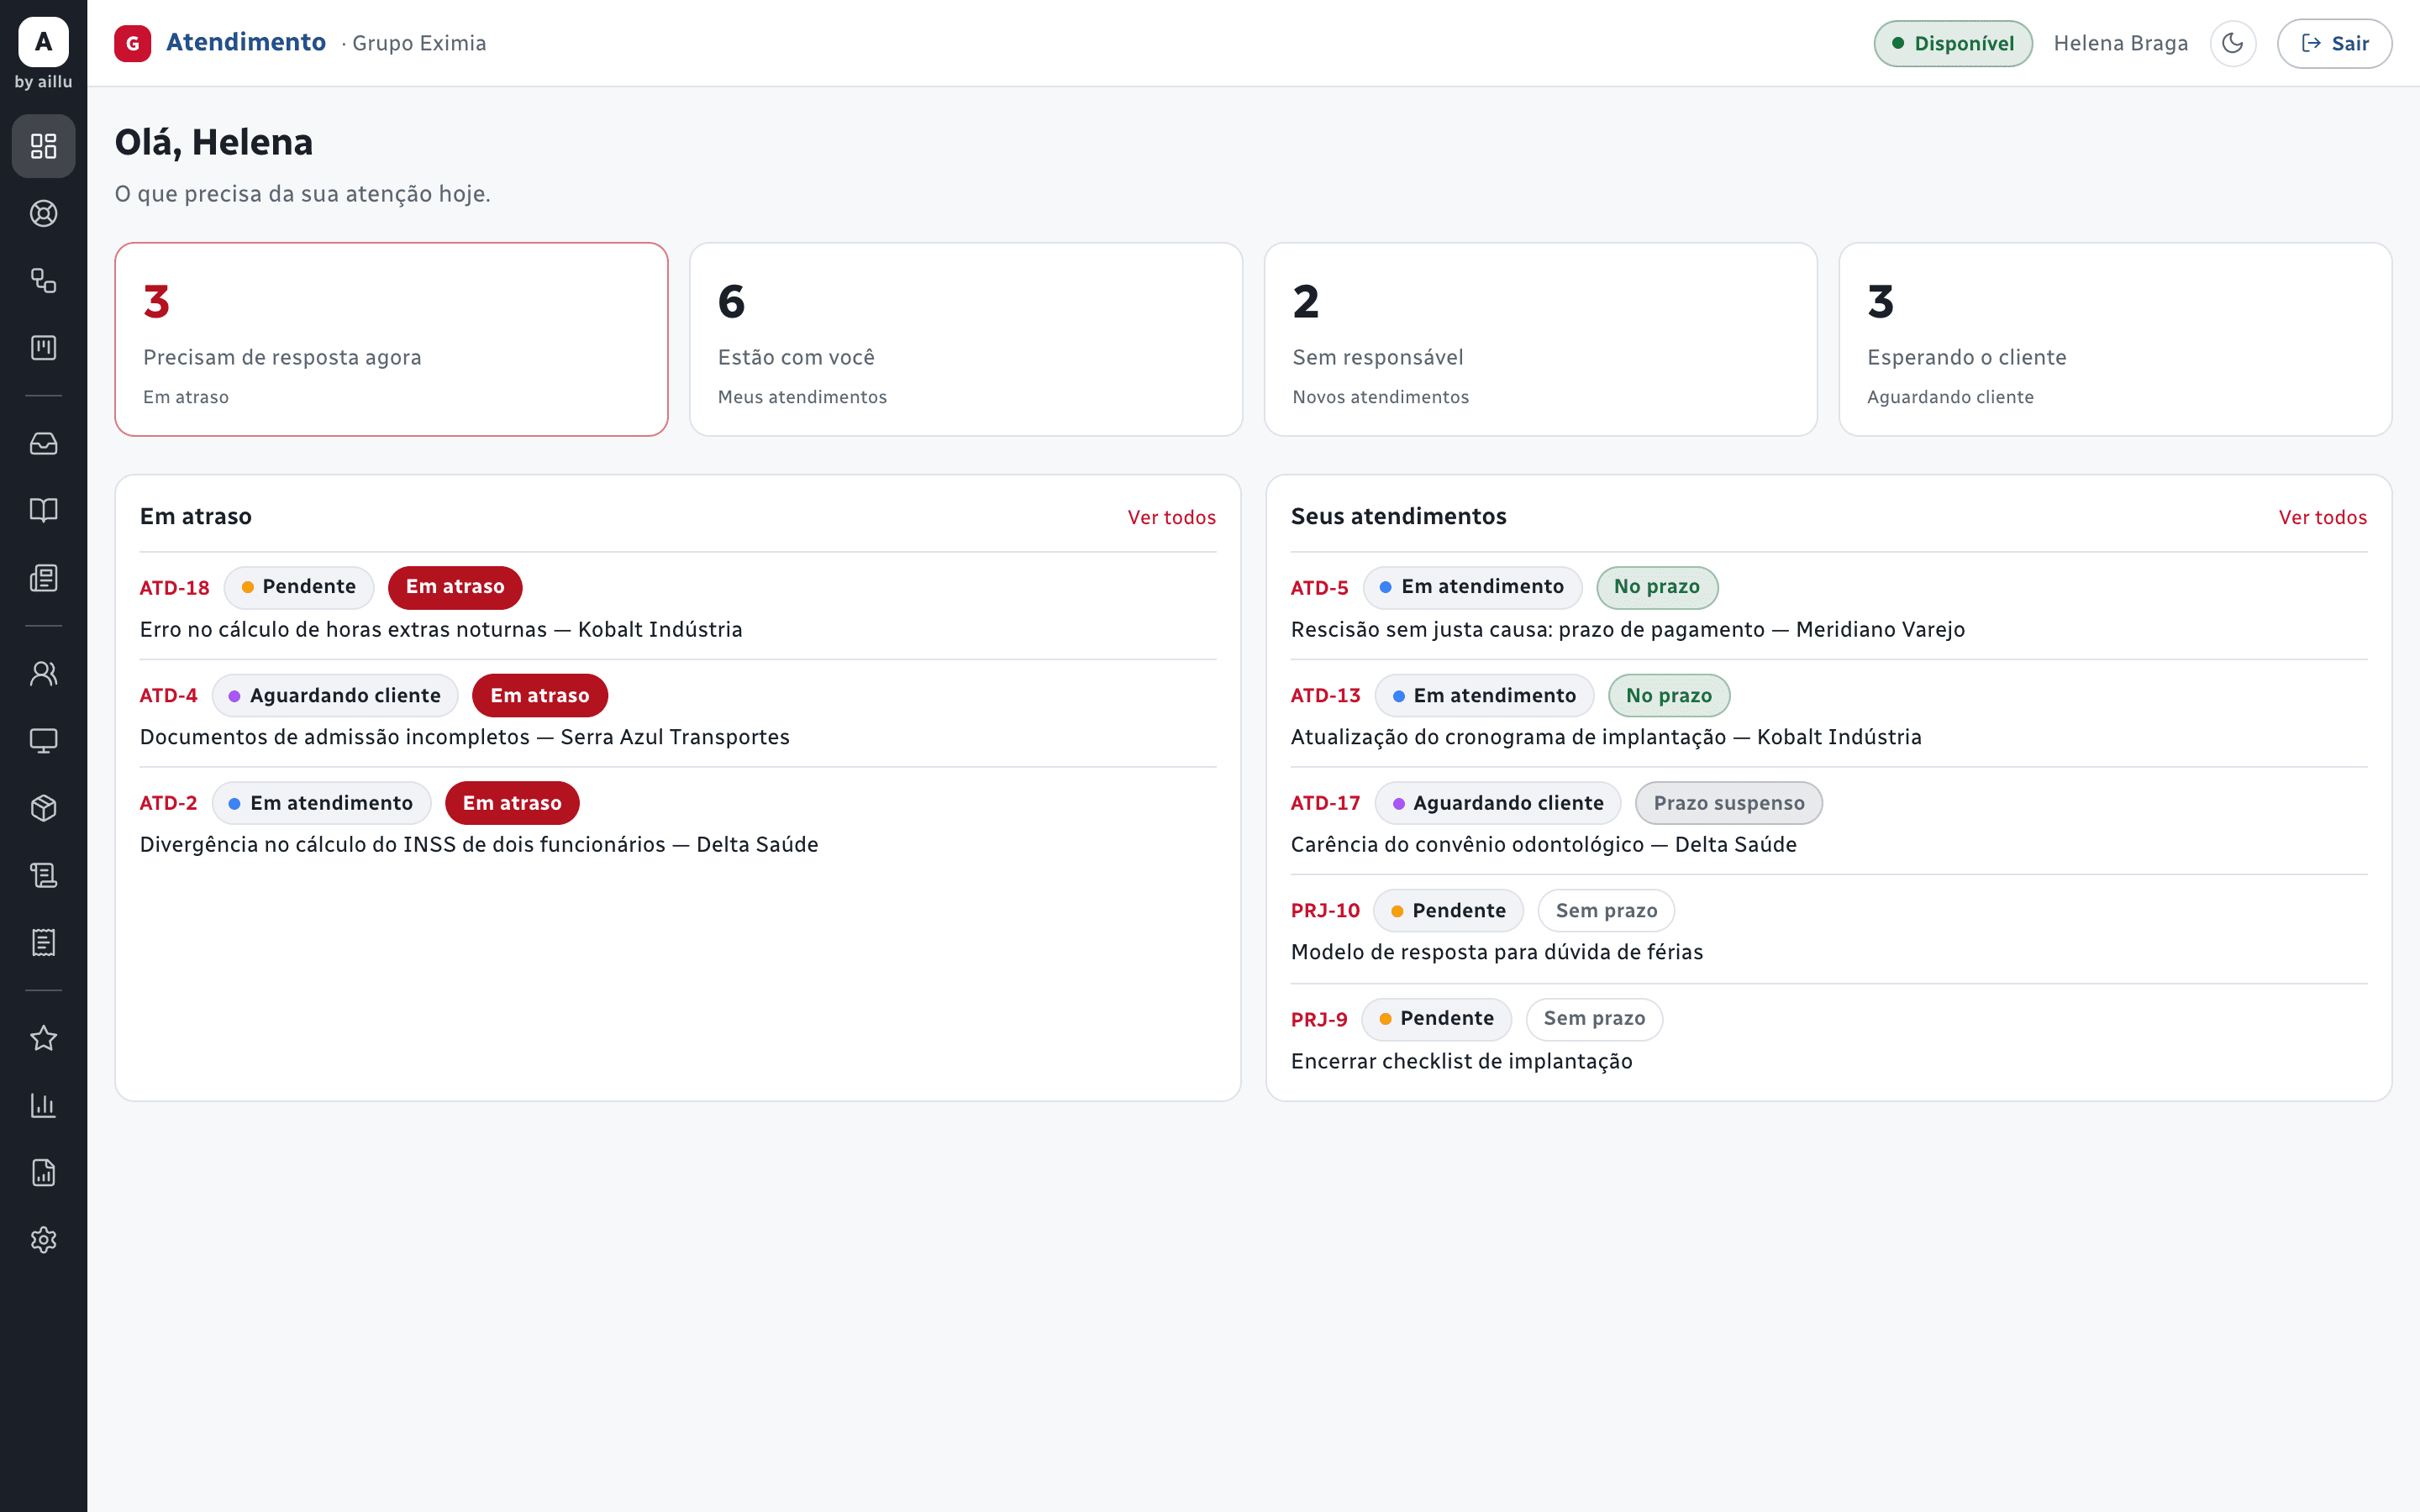Image resolution: width=2420 pixels, height=1512 pixels.
Task: Open the newspaper icon in sidebar
Action: pyautogui.click(x=43, y=577)
